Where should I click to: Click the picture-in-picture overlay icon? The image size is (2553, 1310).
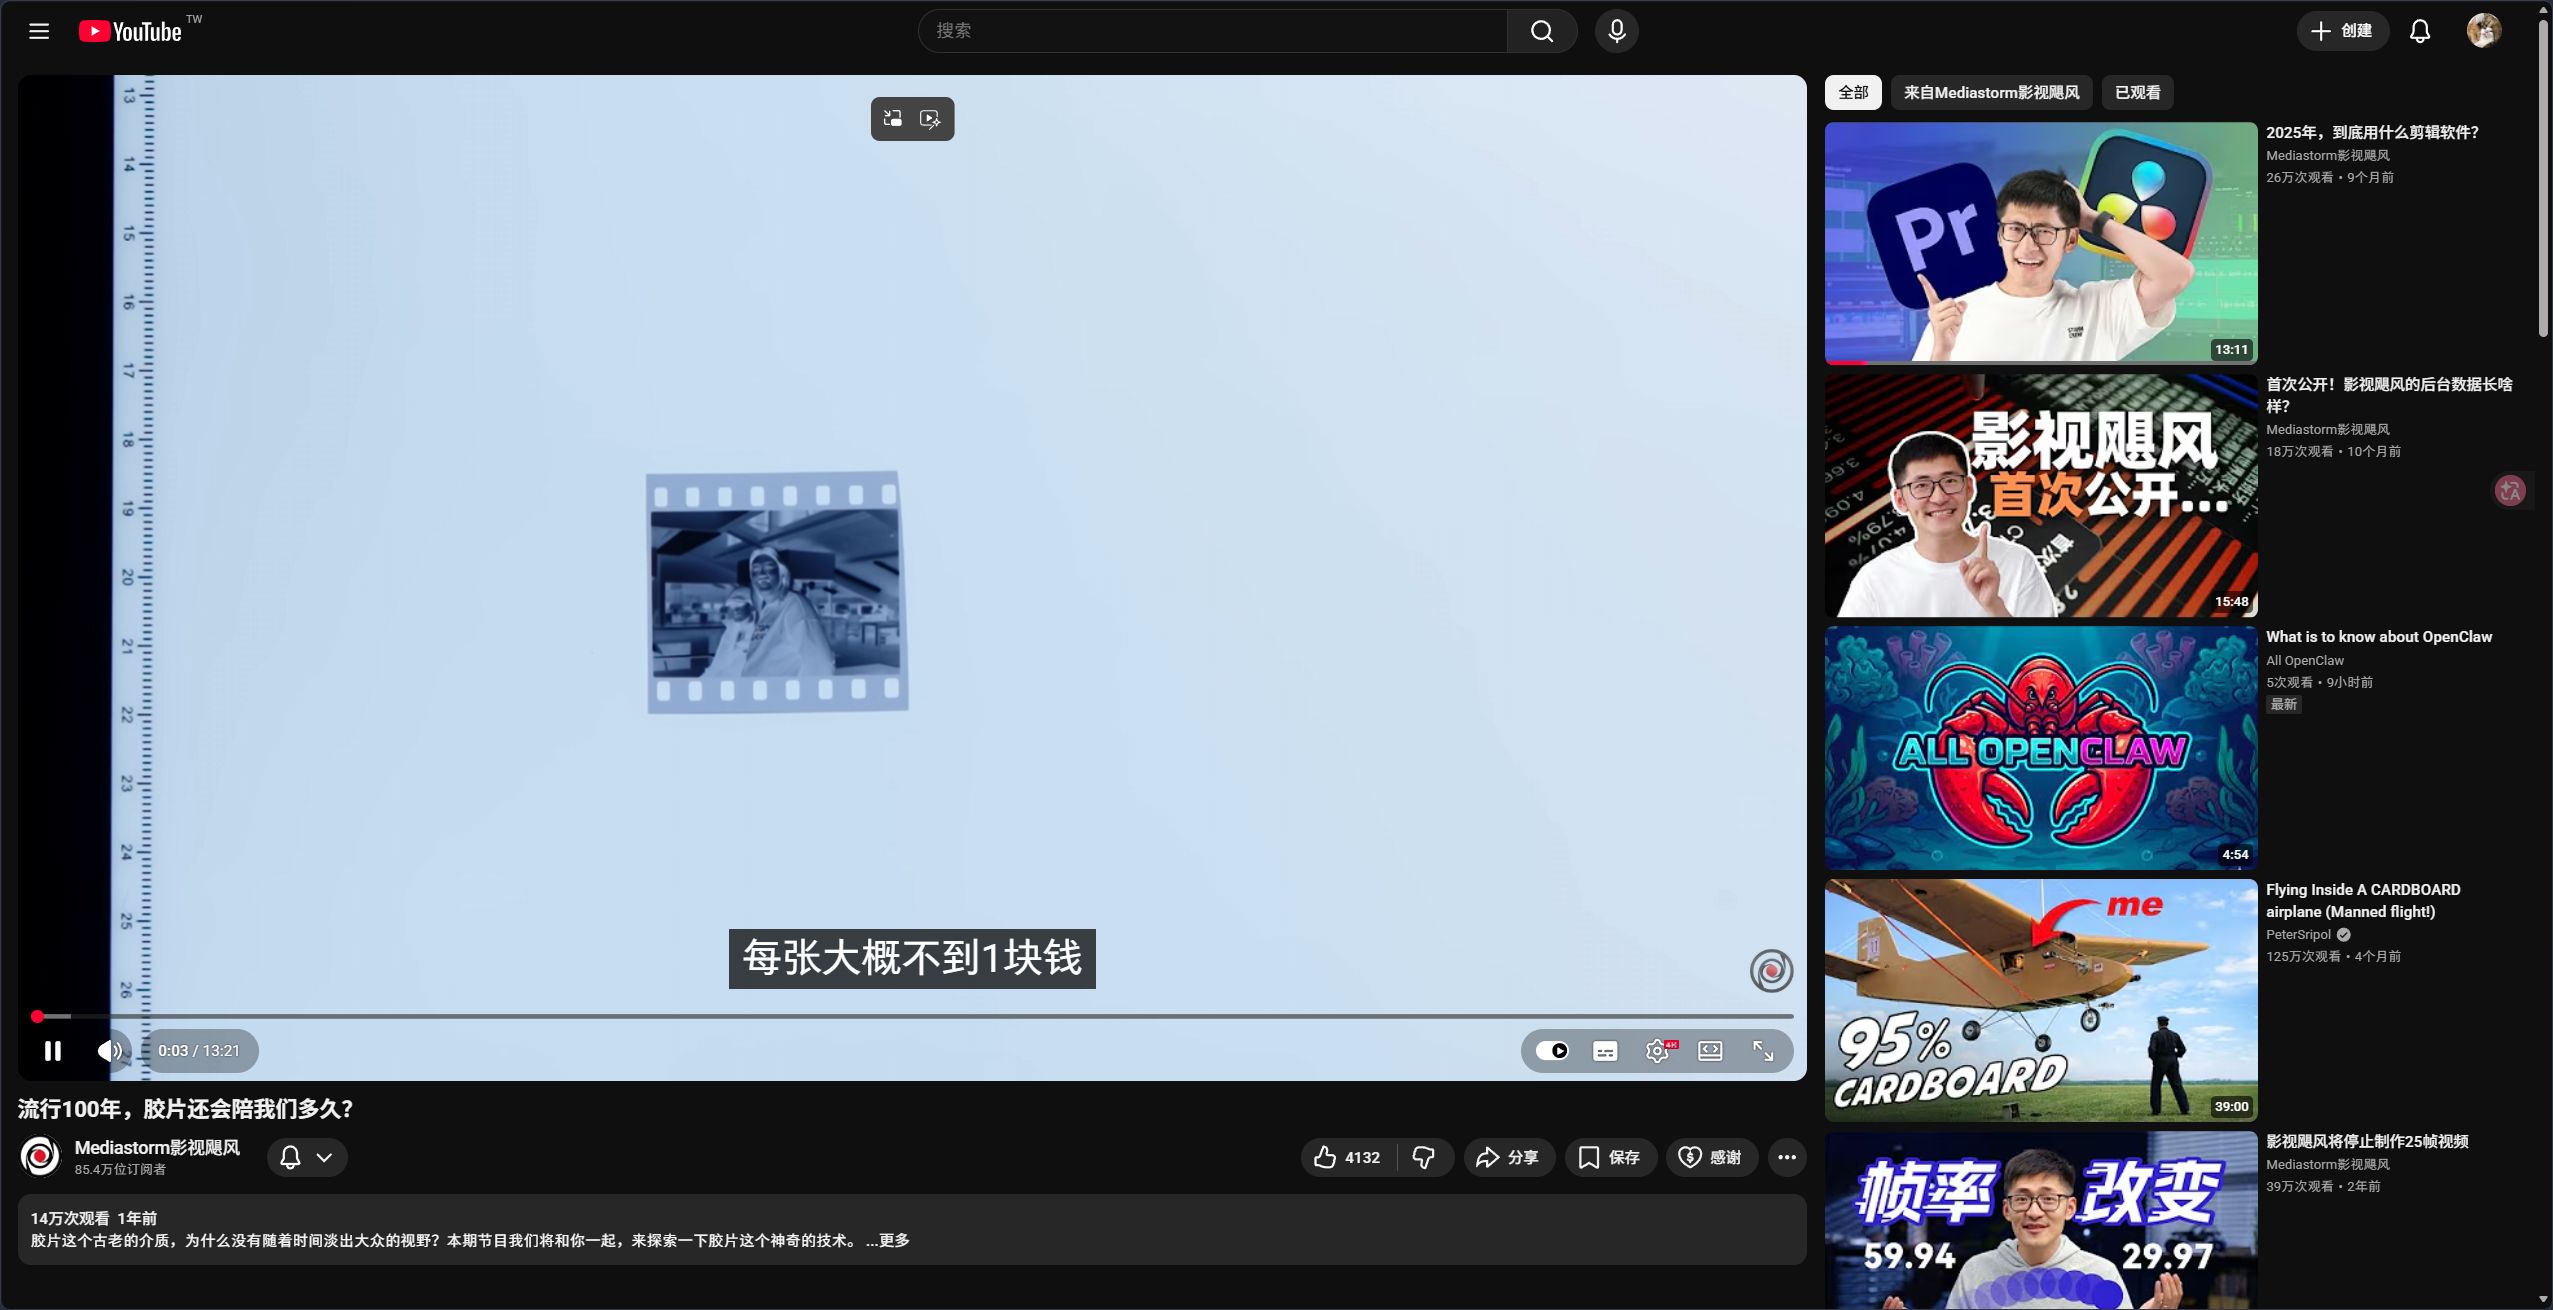tap(893, 119)
